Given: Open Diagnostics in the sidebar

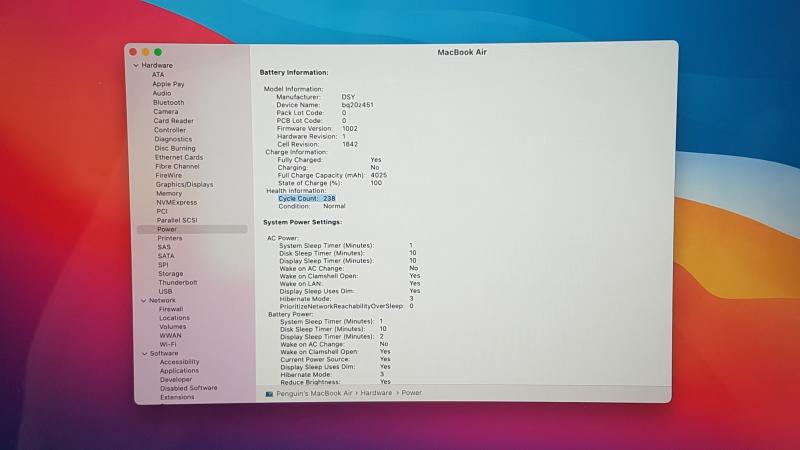Looking at the screenshot, I should click(x=173, y=139).
